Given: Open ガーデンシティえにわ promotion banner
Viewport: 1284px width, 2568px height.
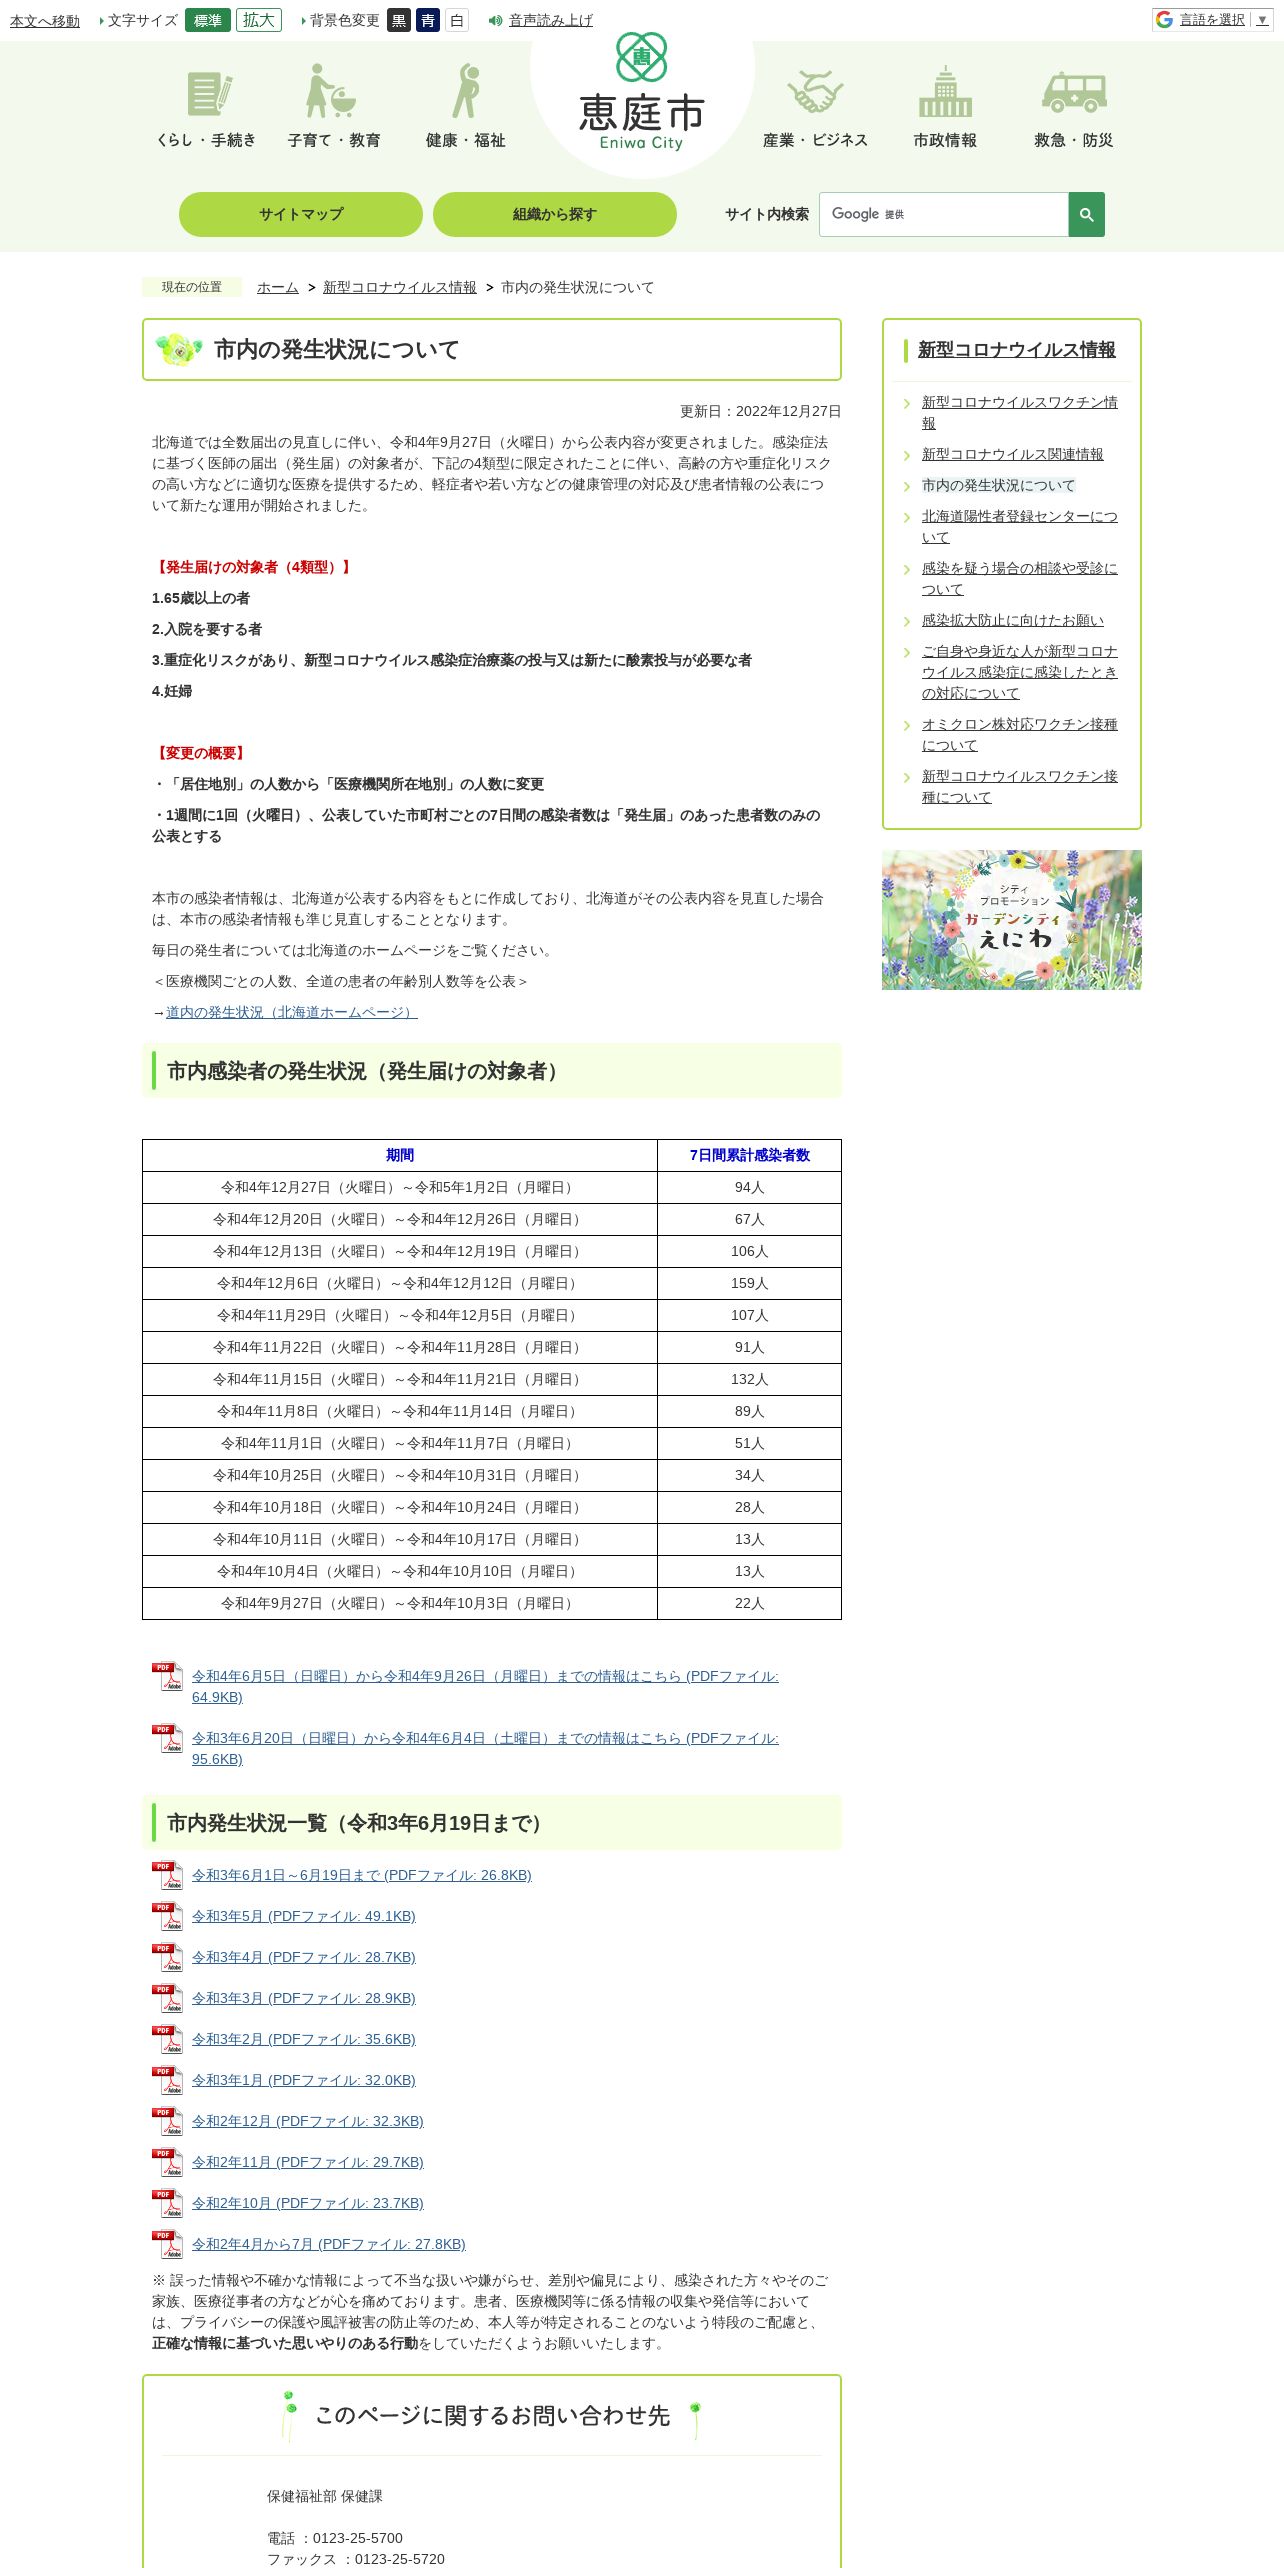Looking at the screenshot, I should [1012, 920].
